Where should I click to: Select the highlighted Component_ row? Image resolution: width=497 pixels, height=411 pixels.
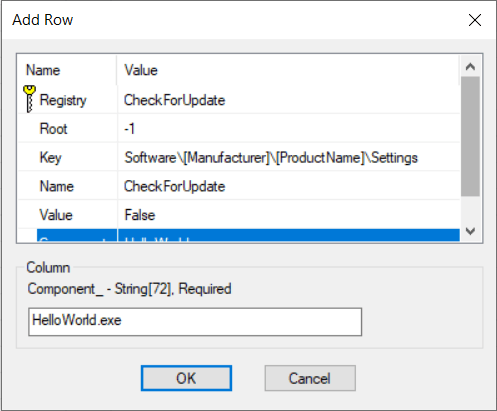coord(248,235)
